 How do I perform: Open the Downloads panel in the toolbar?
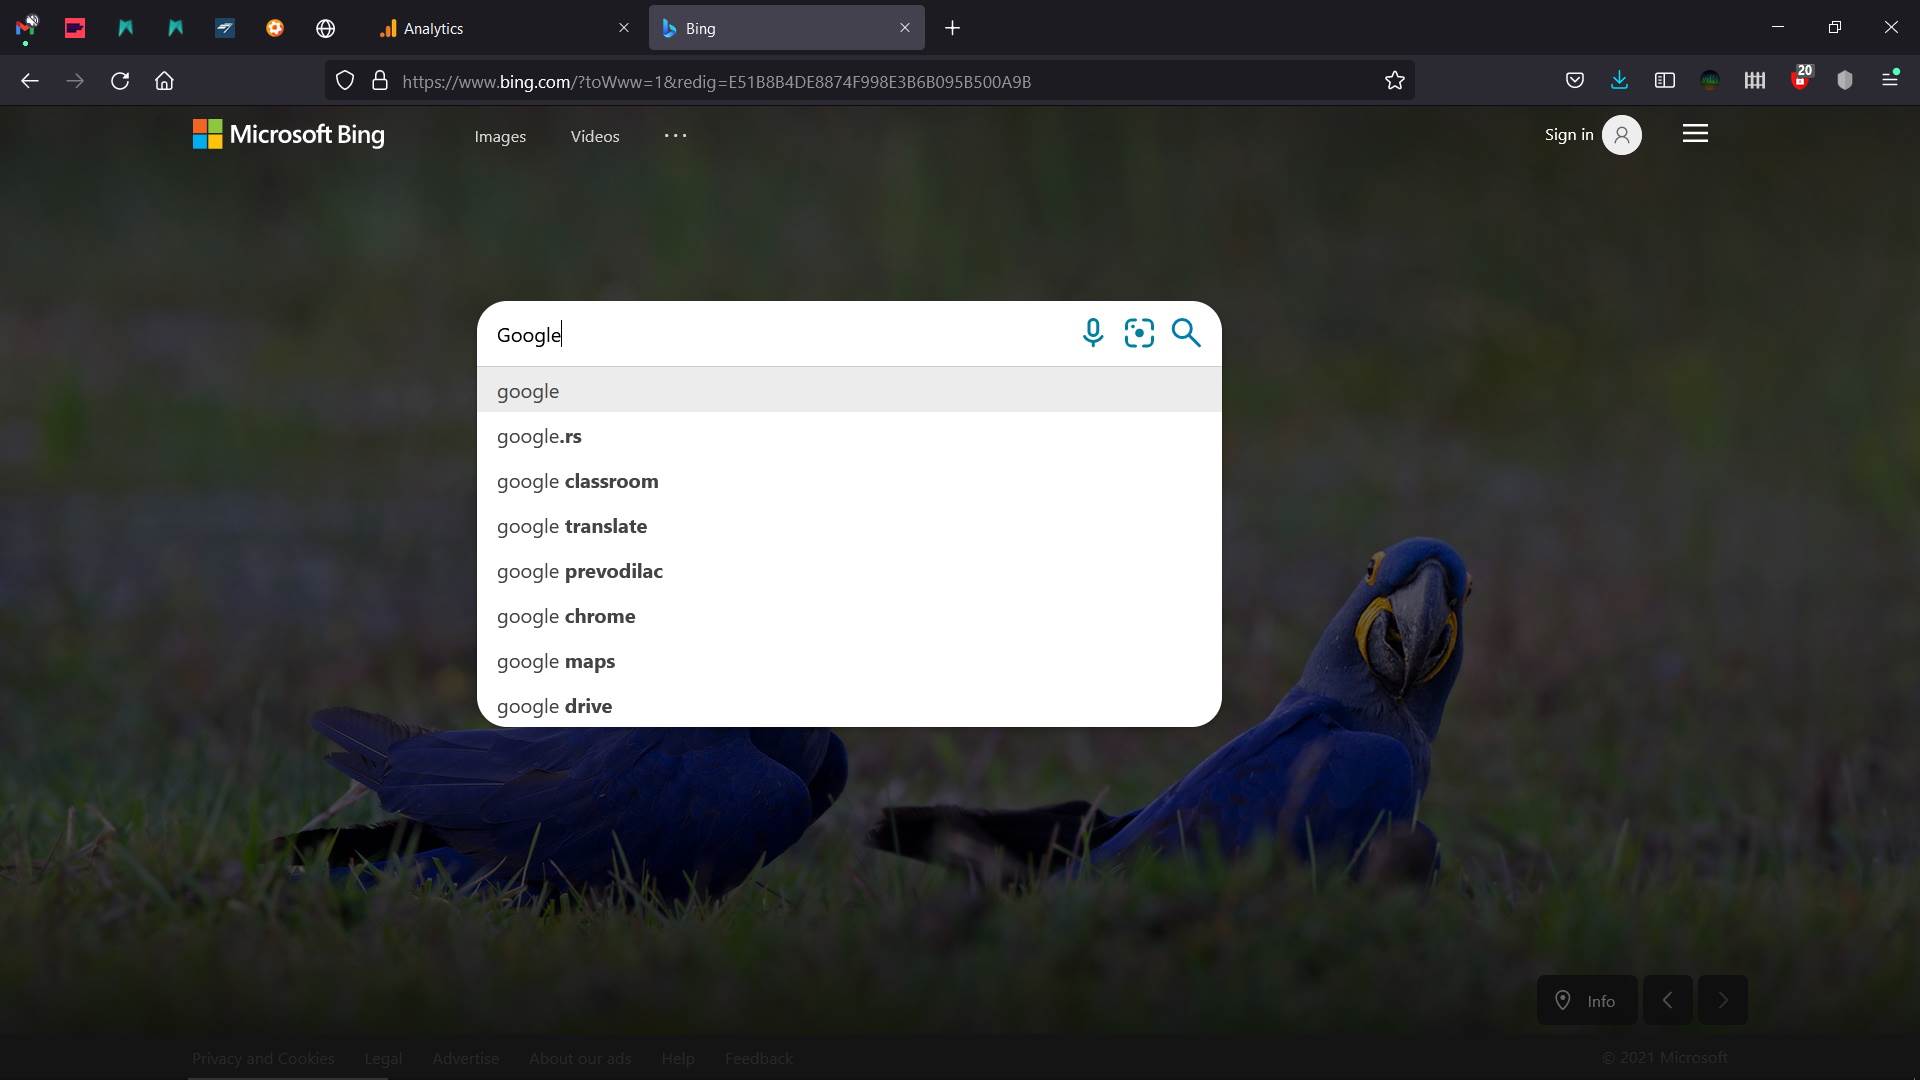click(1619, 80)
